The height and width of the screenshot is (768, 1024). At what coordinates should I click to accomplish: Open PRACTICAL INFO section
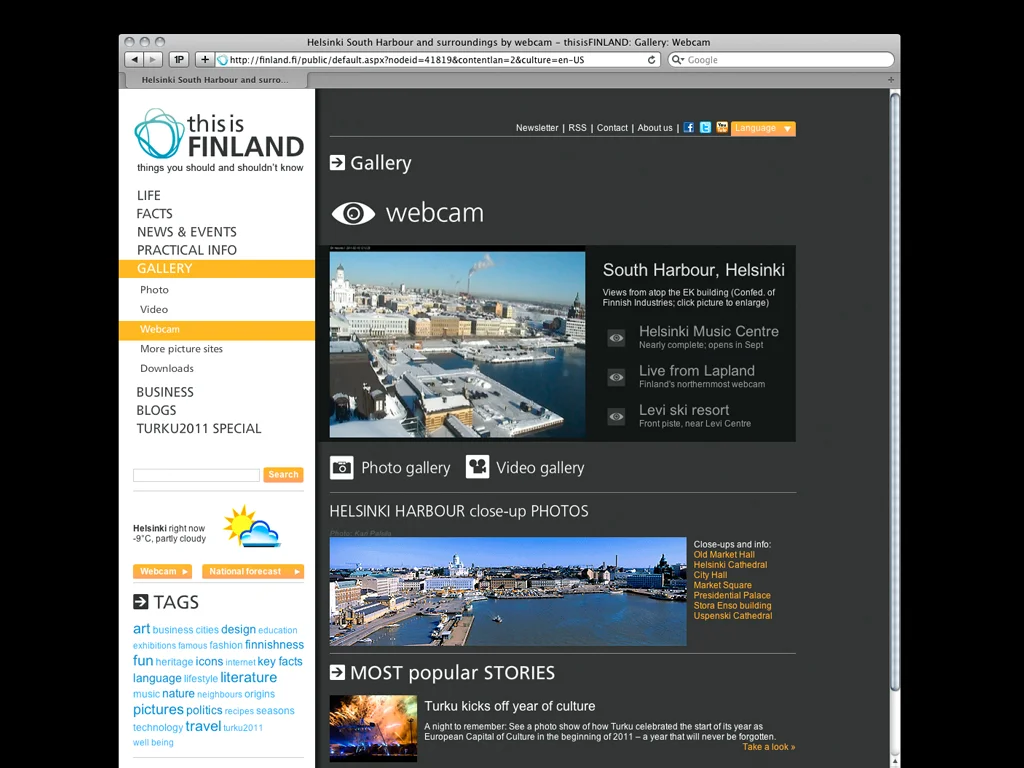click(187, 250)
